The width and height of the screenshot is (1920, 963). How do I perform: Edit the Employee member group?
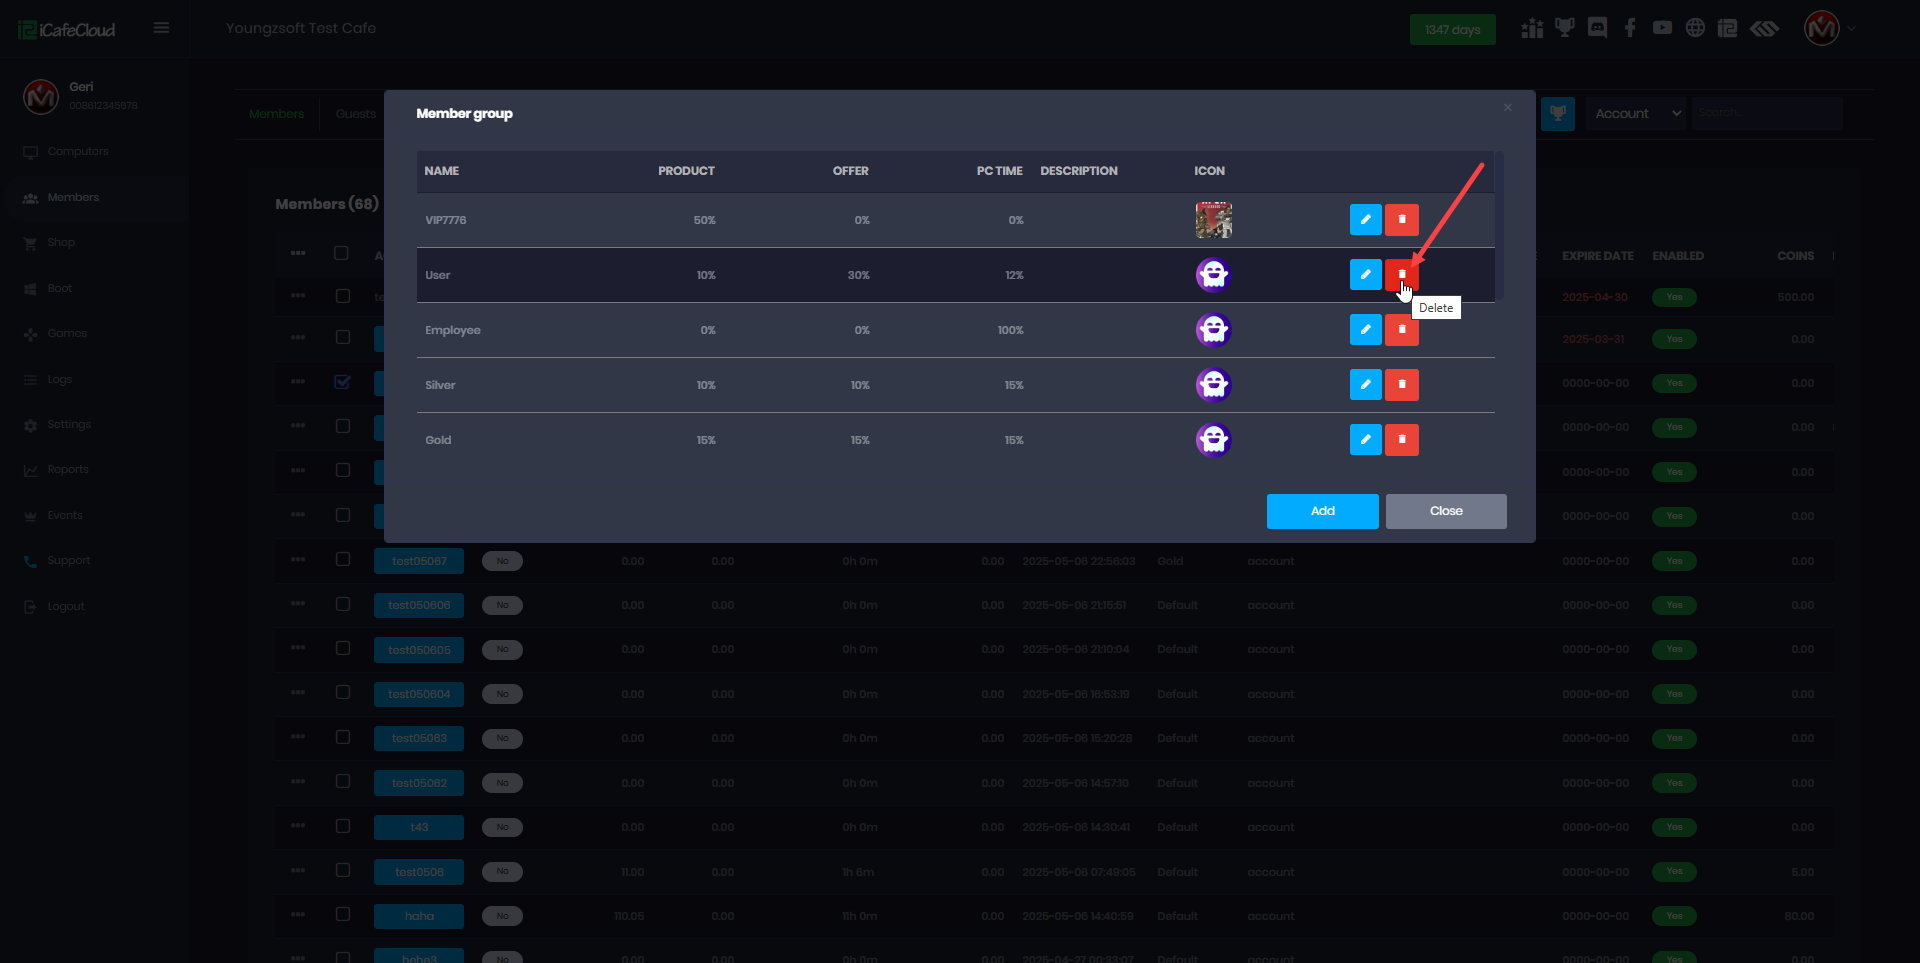1365,330
